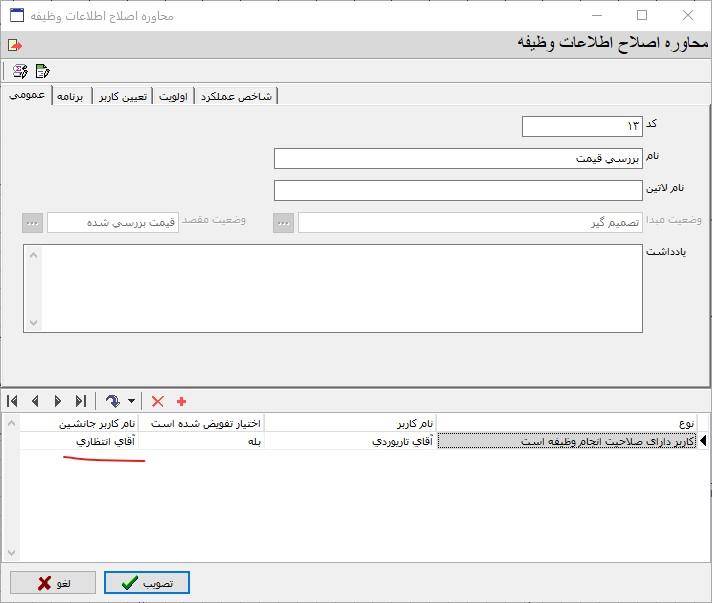Switch to the برنامه tab
Image resolution: width=712 pixels, height=603 pixels.
(x=71, y=96)
